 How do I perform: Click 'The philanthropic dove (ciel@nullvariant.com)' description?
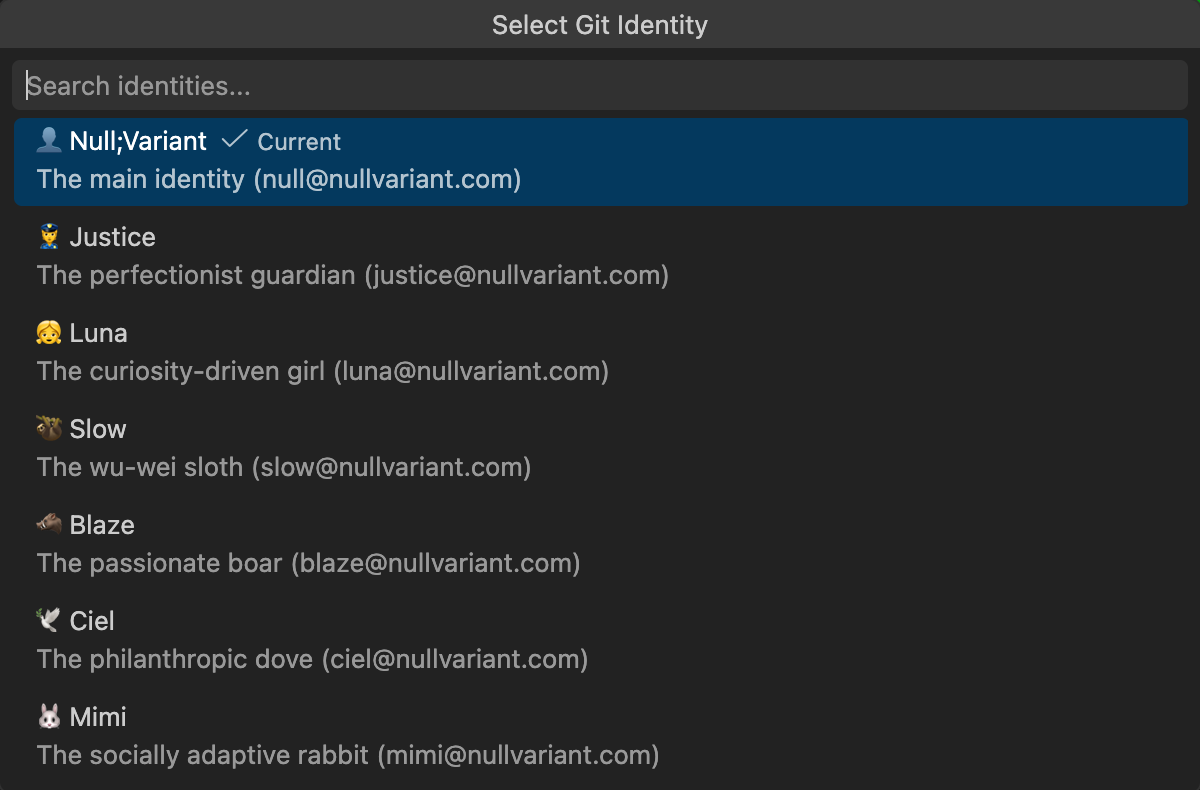312,659
